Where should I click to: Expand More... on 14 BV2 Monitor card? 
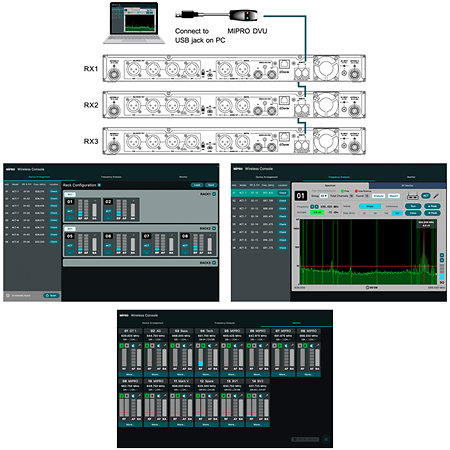click(258, 424)
